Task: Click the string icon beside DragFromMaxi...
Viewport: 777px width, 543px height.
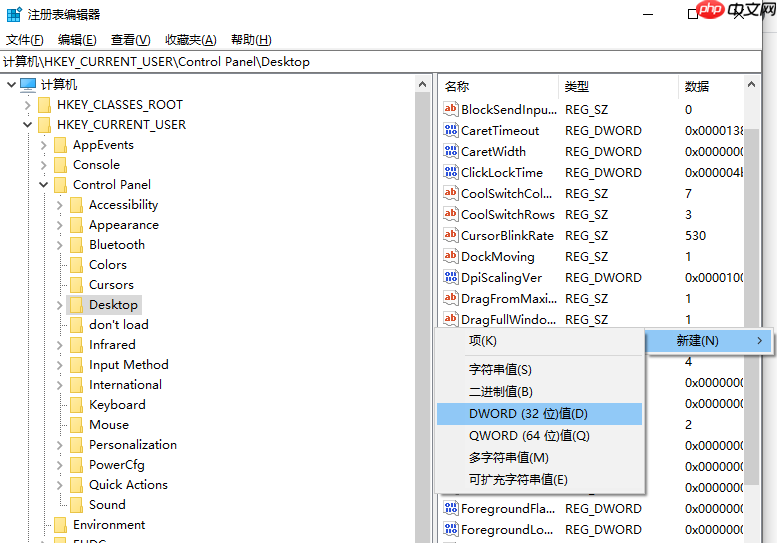Action: [450, 298]
